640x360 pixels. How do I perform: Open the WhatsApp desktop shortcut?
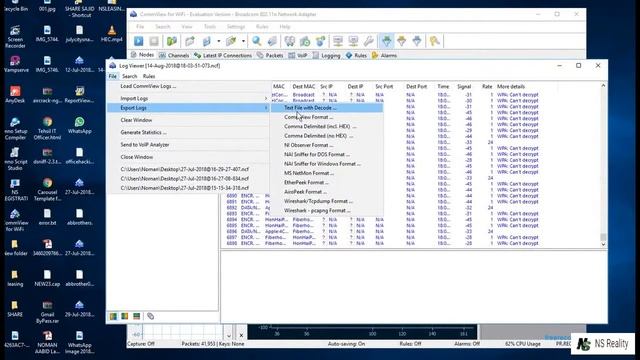tap(80, 125)
